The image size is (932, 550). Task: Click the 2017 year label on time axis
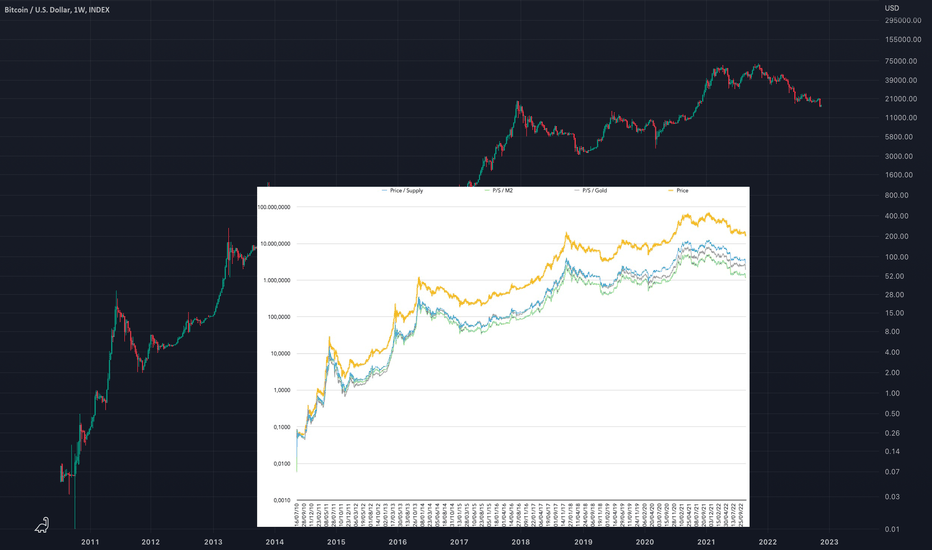pyautogui.click(x=459, y=542)
